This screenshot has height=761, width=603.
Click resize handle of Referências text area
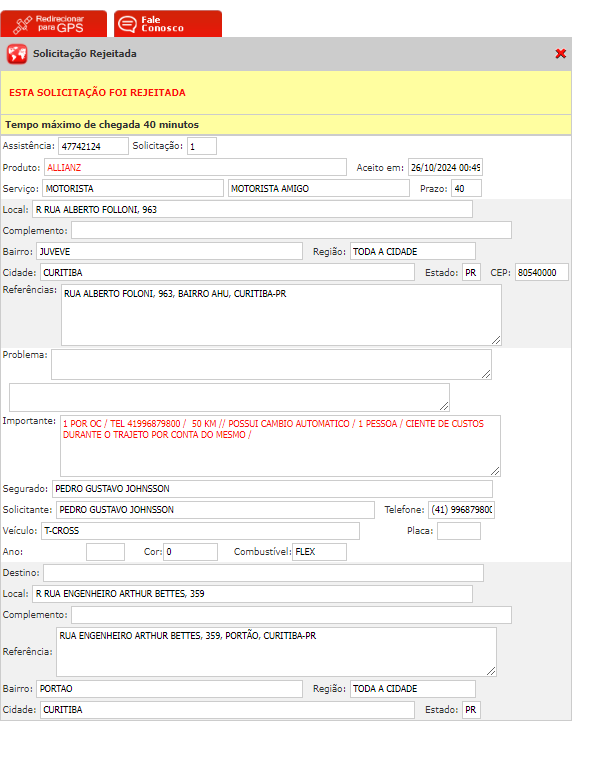pyautogui.click(x=496, y=340)
